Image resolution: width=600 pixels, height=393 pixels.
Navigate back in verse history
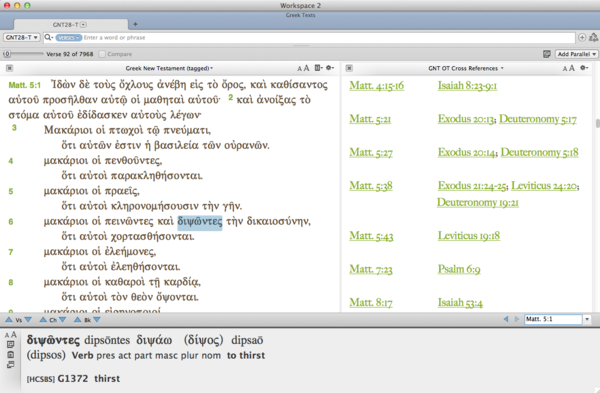[x=506, y=319]
